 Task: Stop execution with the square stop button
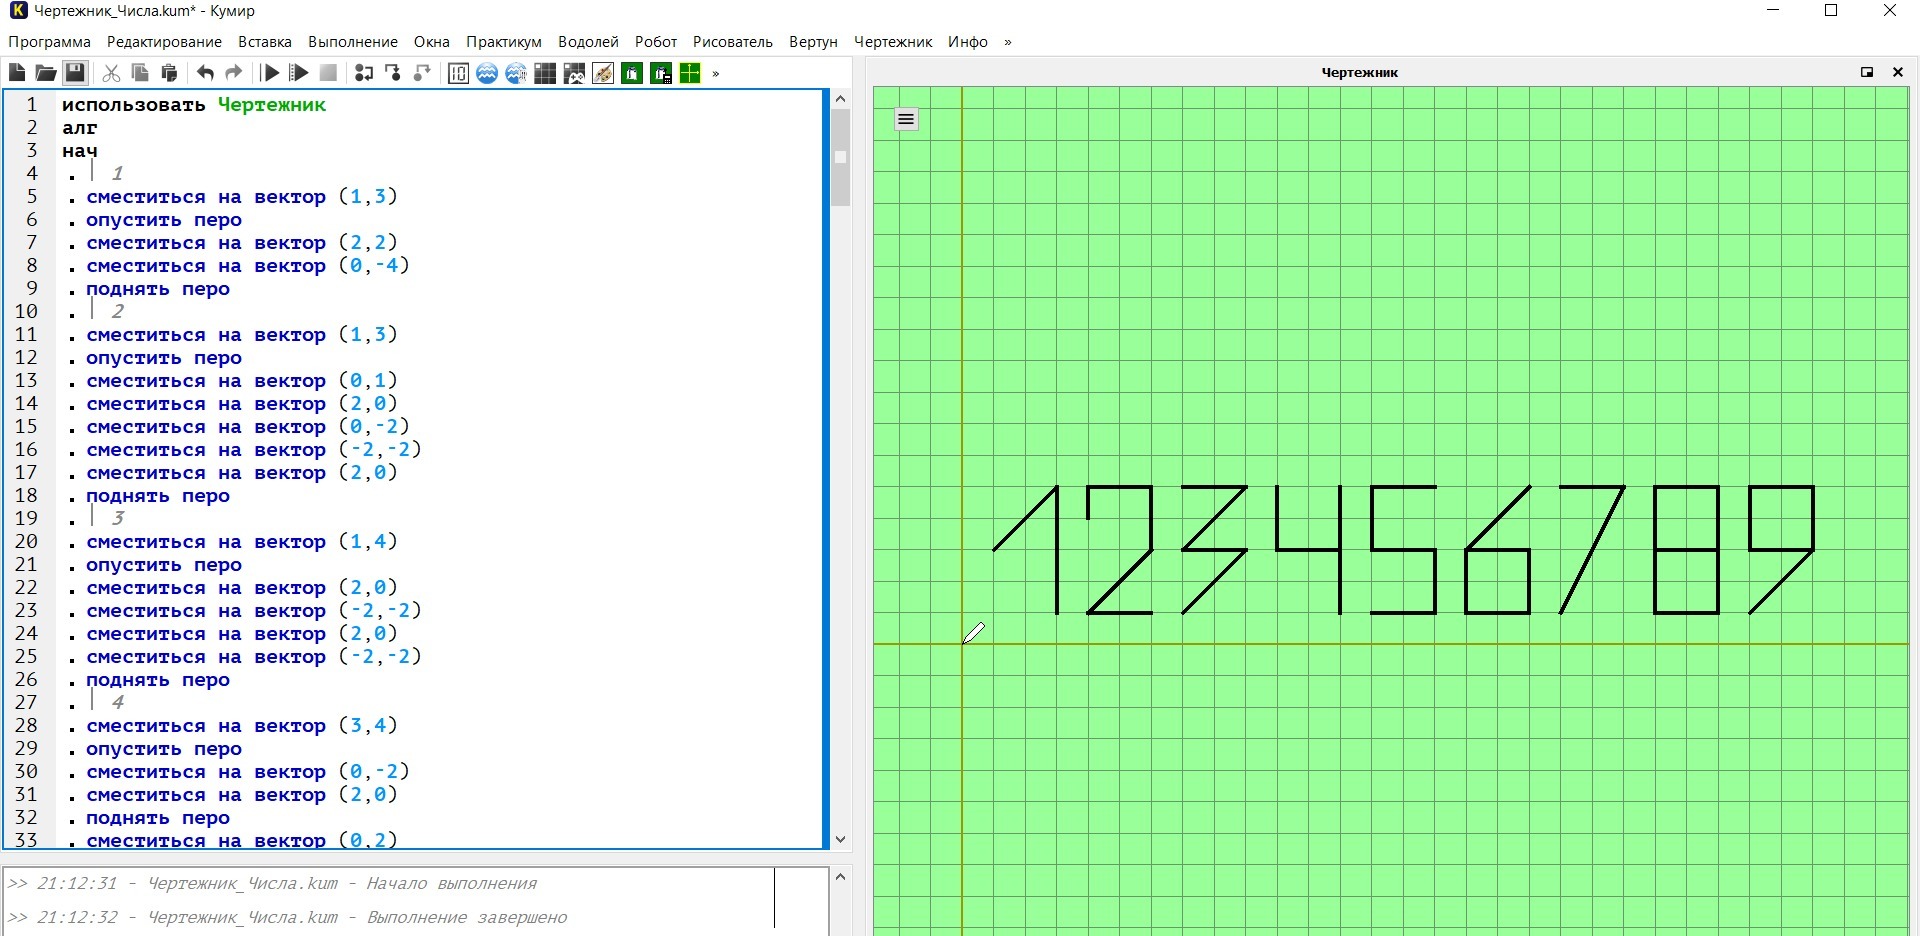328,73
